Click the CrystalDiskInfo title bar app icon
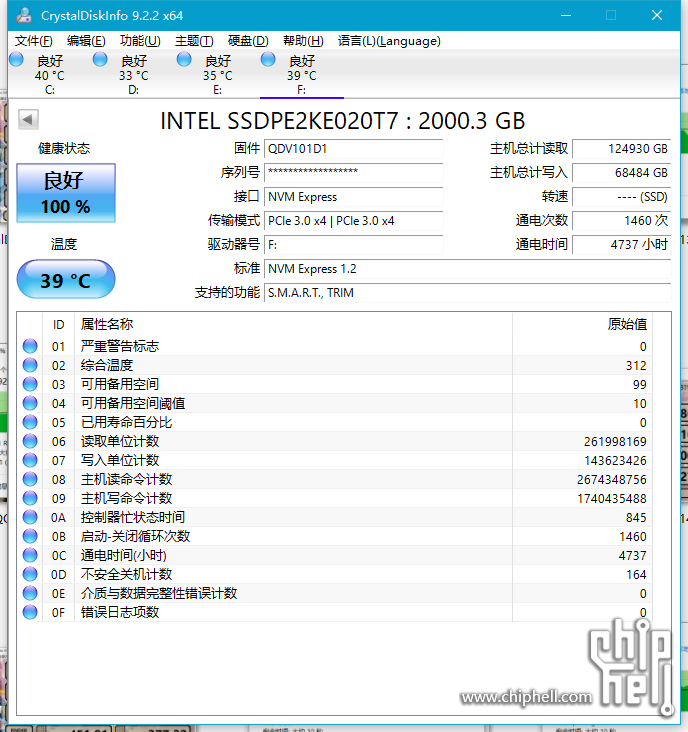This screenshot has height=732, width=688. (x=24, y=15)
